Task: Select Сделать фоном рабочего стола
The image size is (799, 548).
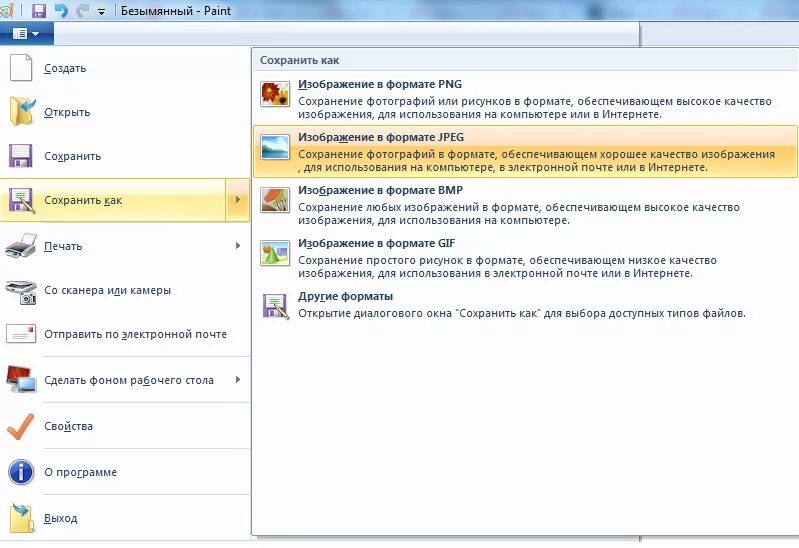Action: (x=125, y=380)
